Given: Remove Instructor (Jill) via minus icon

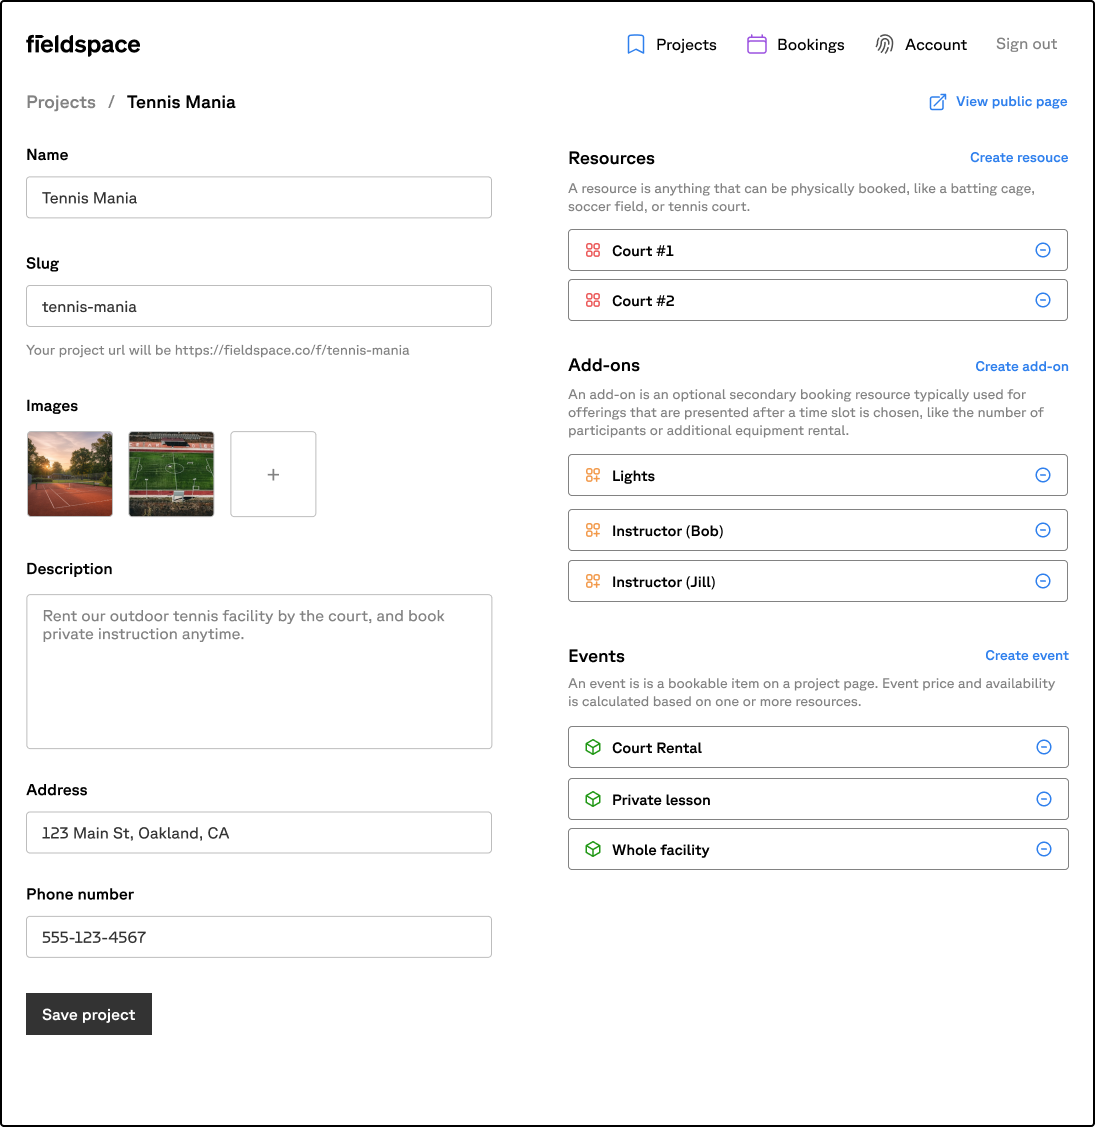Looking at the screenshot, I should coord(1043,581).
